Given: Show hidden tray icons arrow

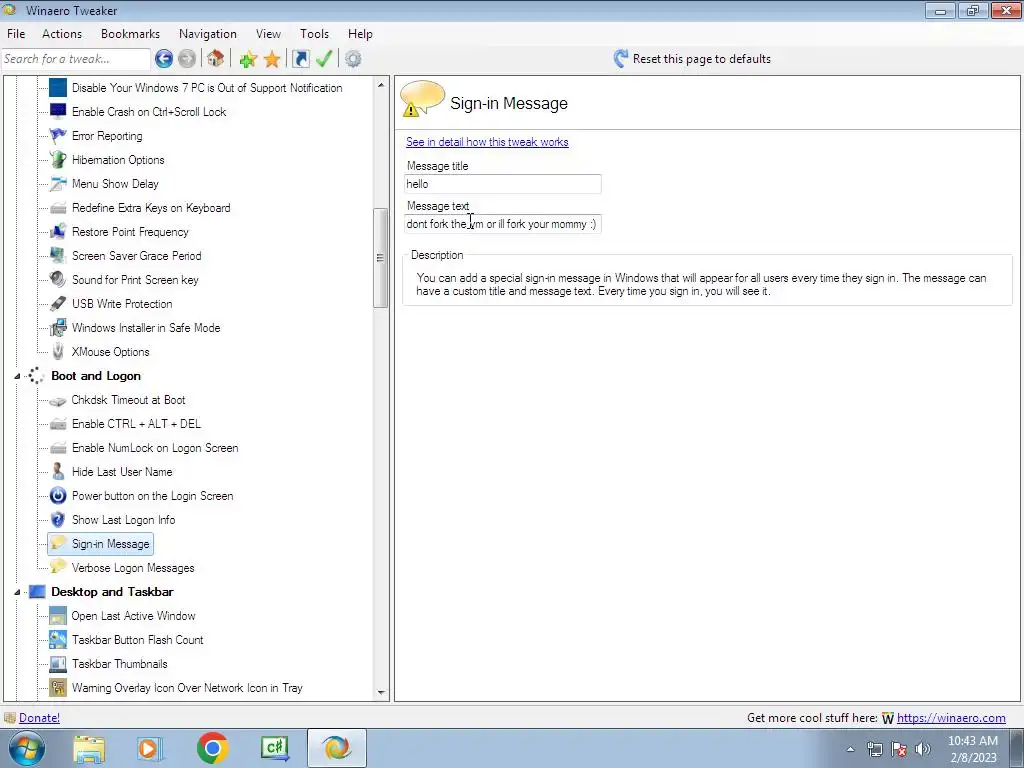Looking at the screenshot, I should [850, 749].
